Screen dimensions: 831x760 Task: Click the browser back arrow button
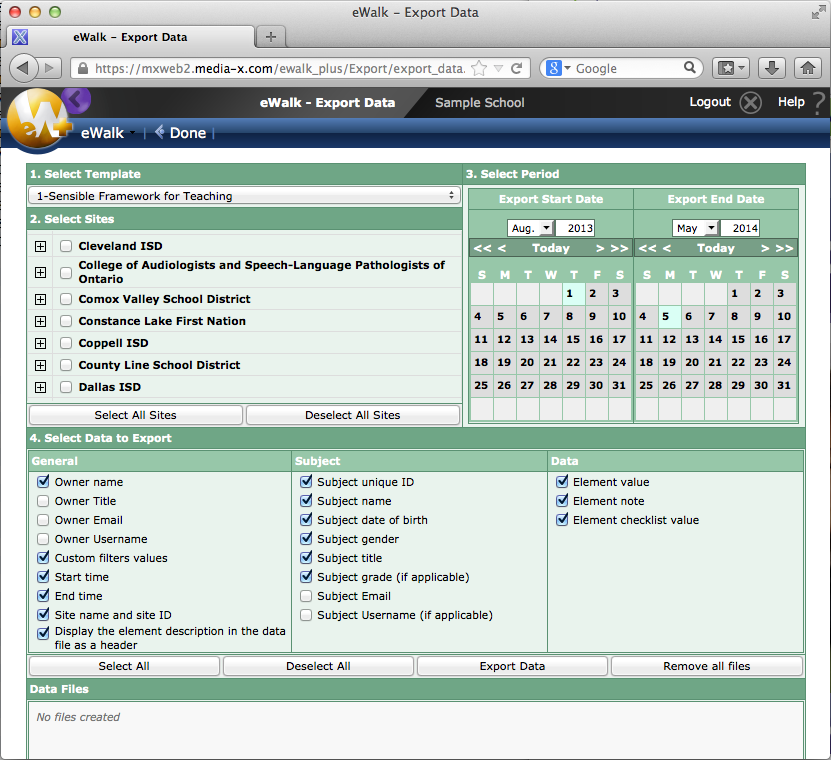tap(23, 68)
